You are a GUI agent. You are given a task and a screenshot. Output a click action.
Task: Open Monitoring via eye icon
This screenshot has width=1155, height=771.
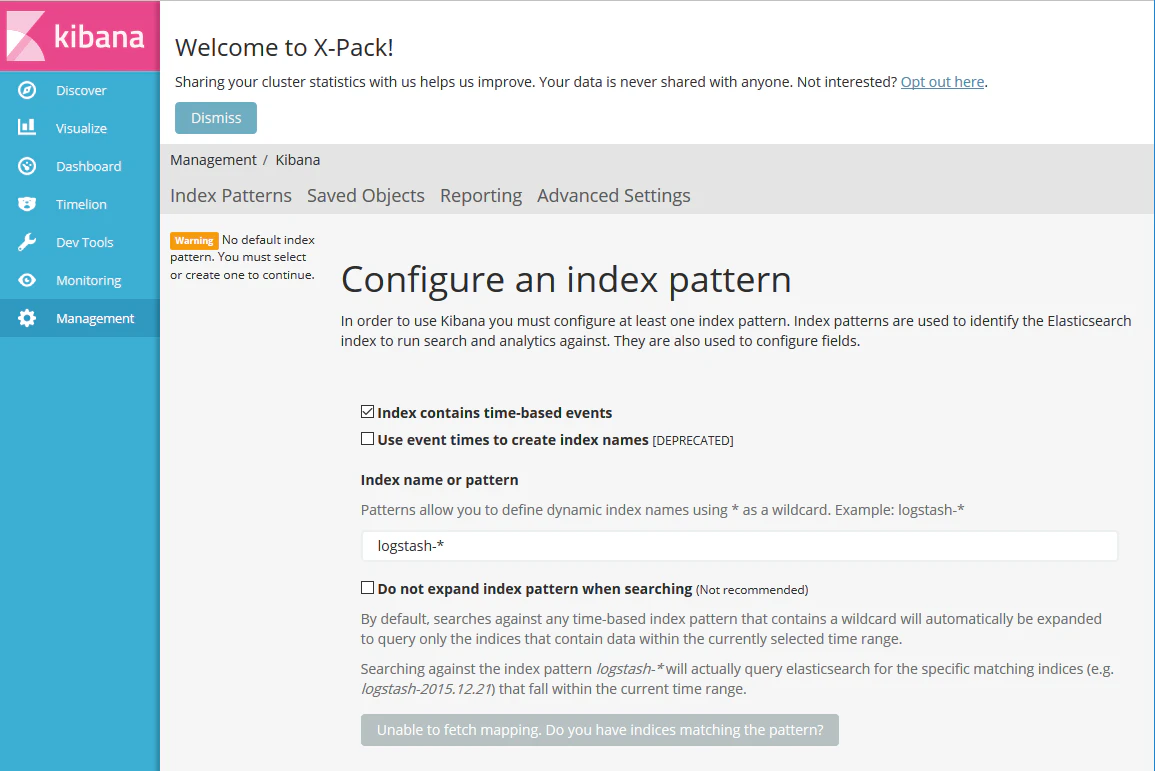(x=27, y=280)
